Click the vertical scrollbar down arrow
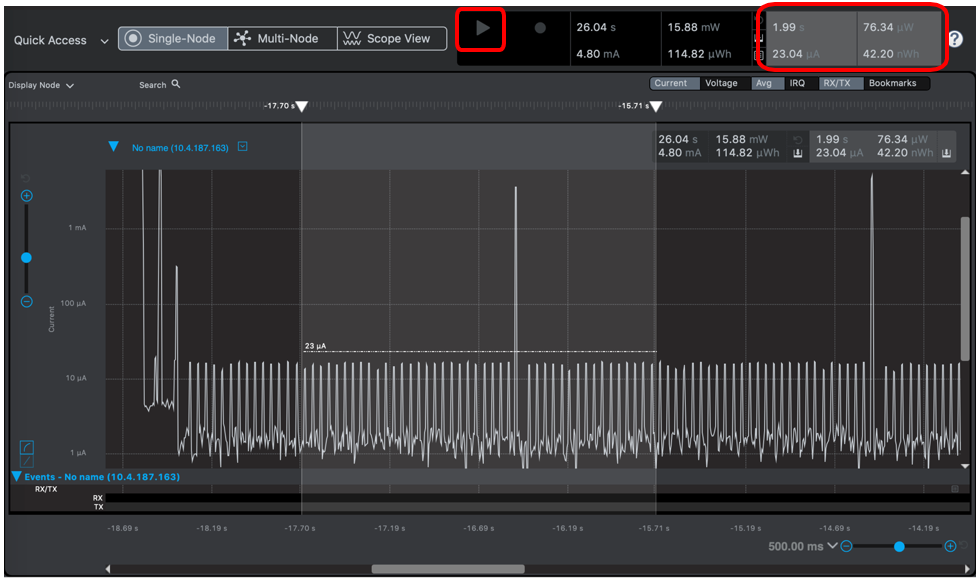 pyautogui.click(x=965, y=466)
